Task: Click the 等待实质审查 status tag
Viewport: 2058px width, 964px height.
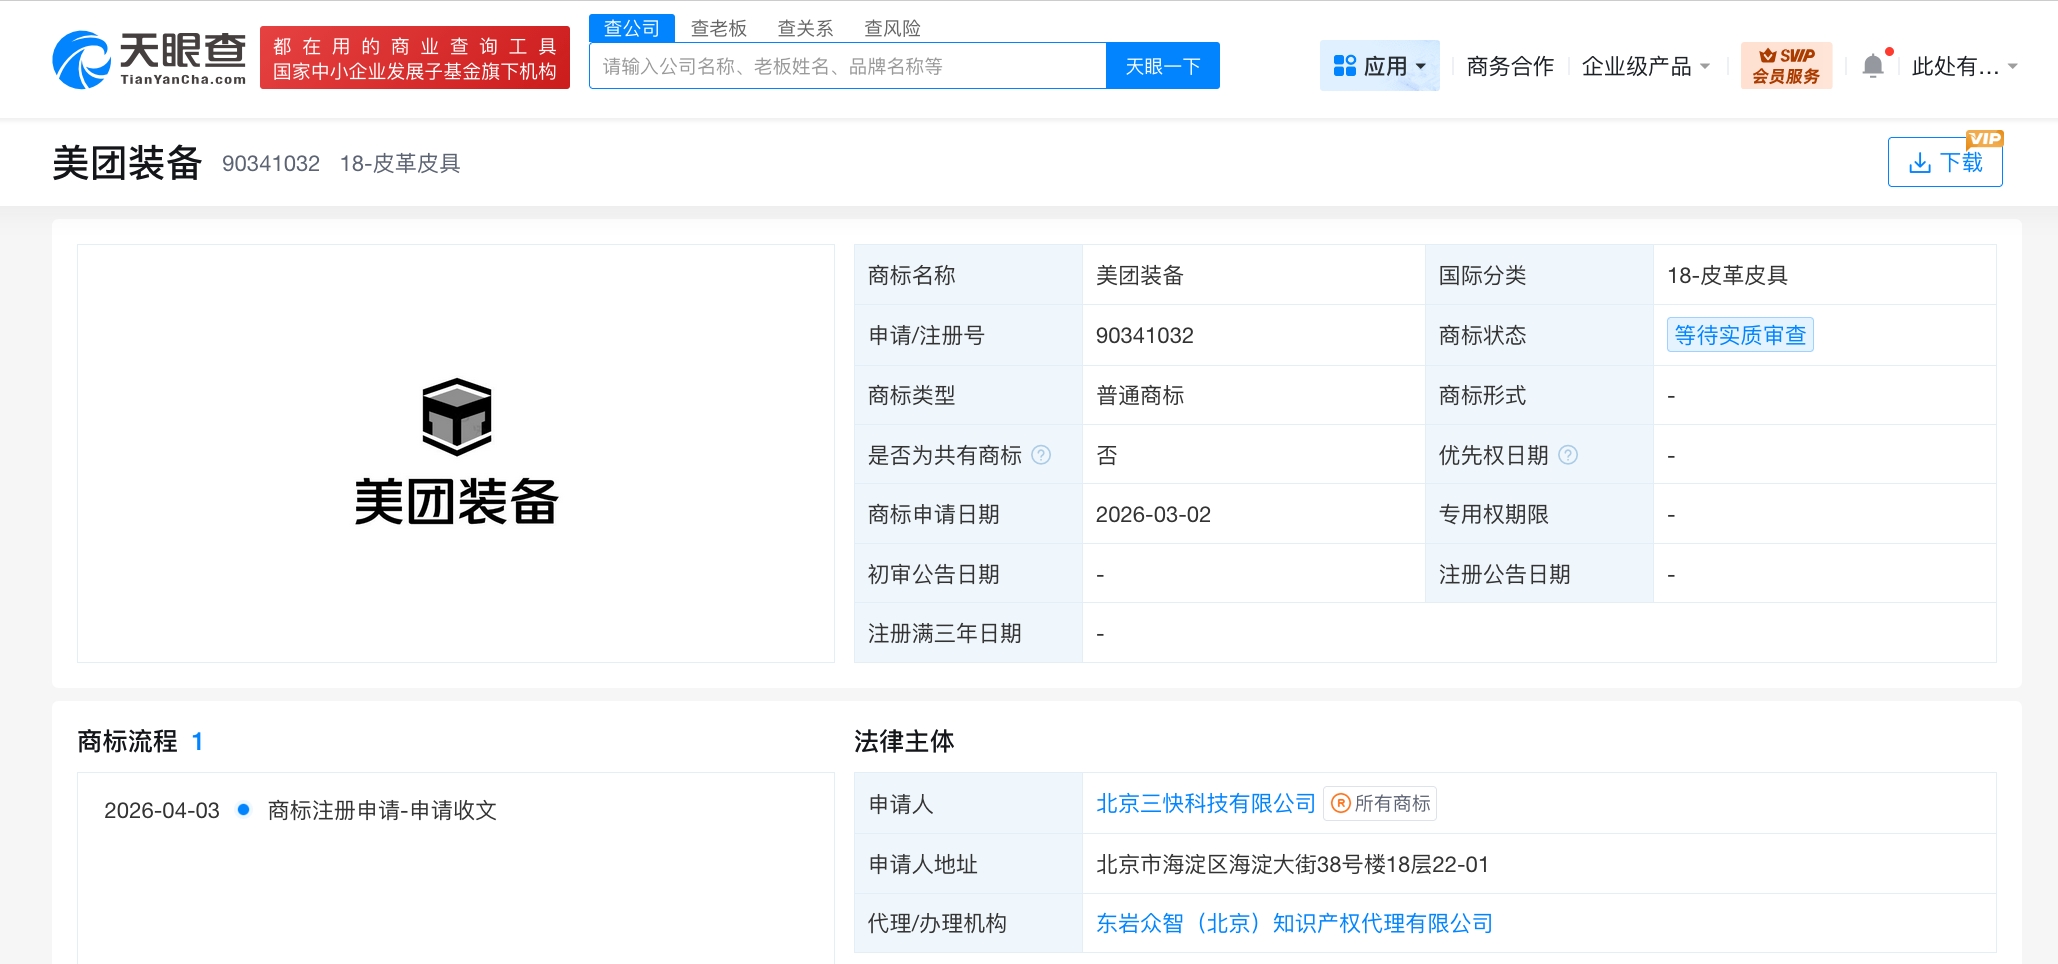Action: click(1740, 335)
